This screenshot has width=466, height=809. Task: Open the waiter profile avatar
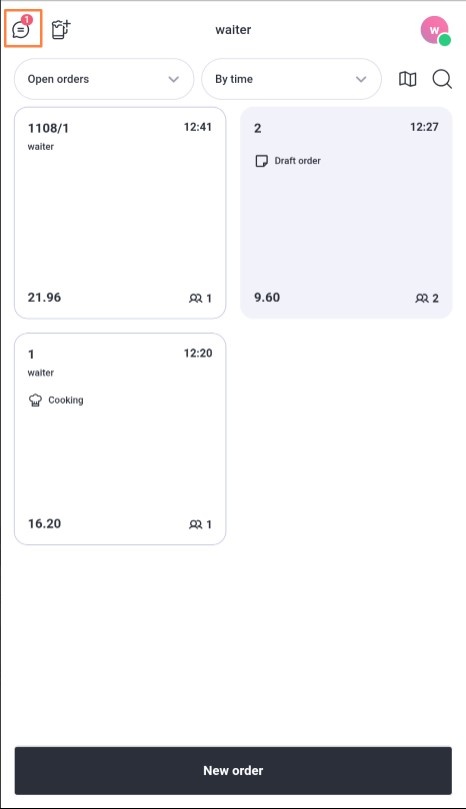[x=435, y=30]
